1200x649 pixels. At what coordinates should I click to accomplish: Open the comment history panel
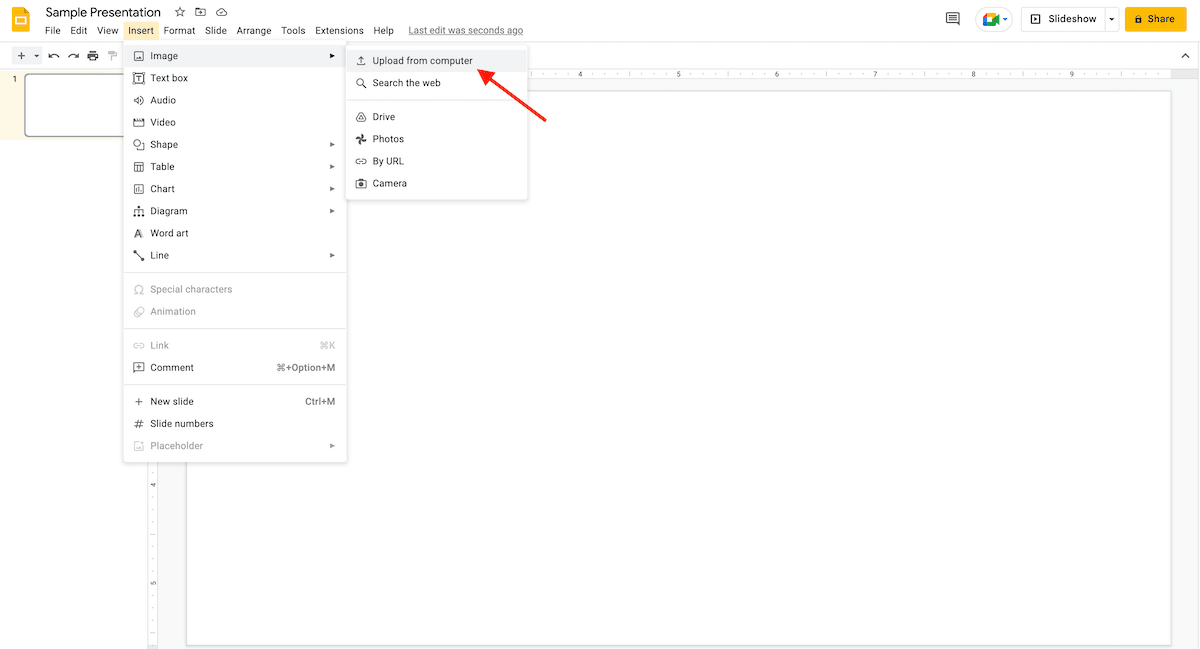pyautogui.click(x=952, y=18)
